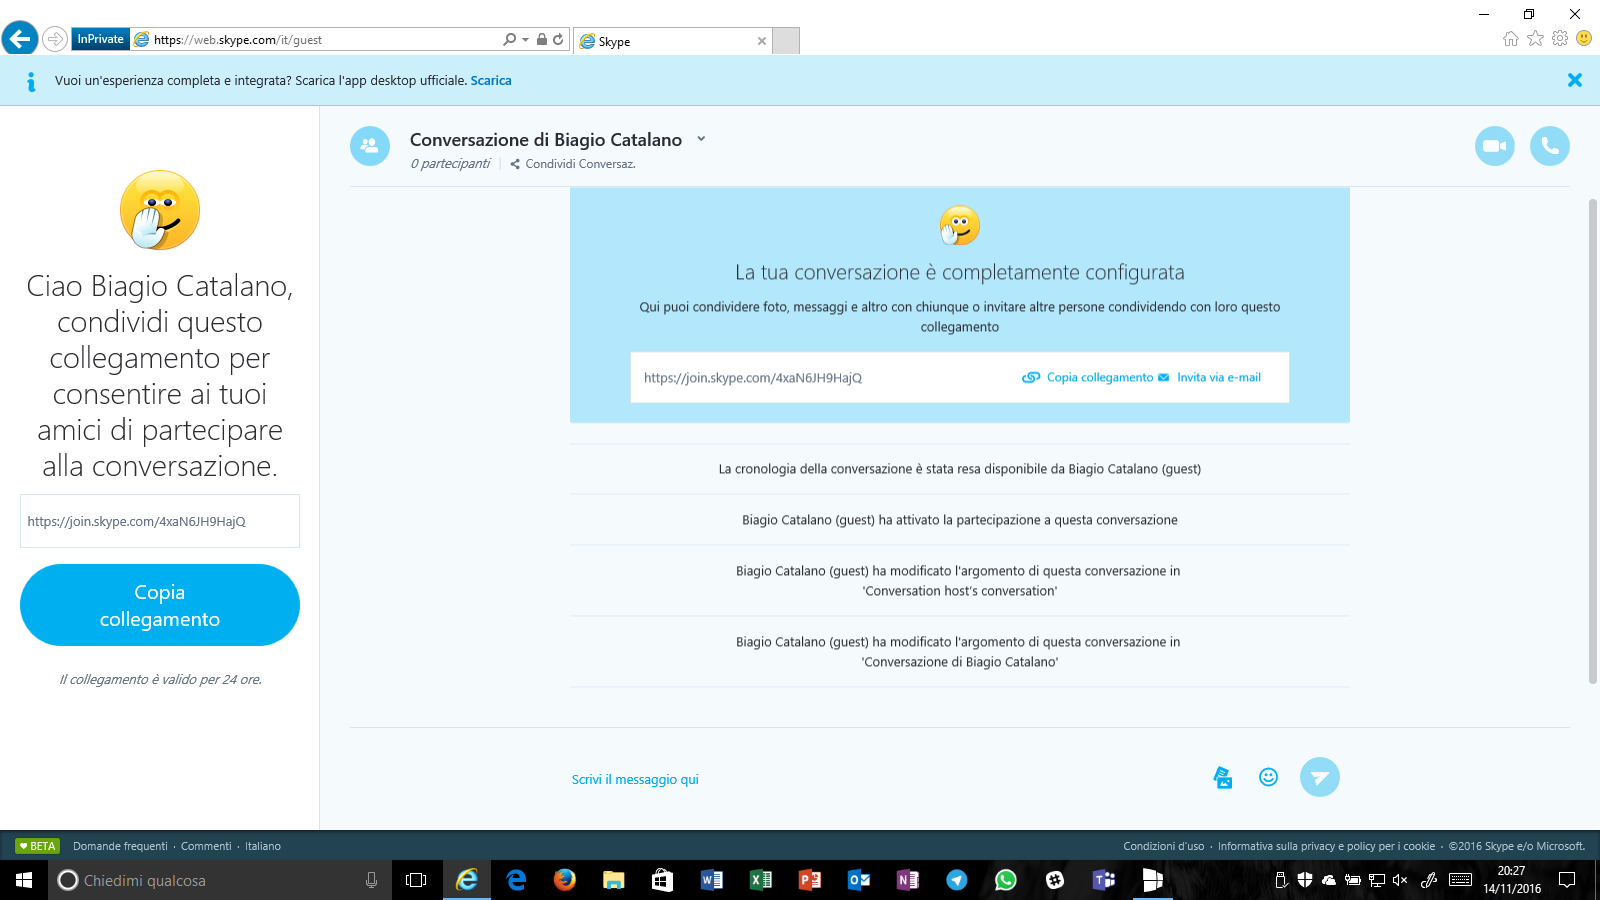Viewport: 1600px width, 900px height.
Task: Open conversation name dropdown chevron
Action: [701, 139]
